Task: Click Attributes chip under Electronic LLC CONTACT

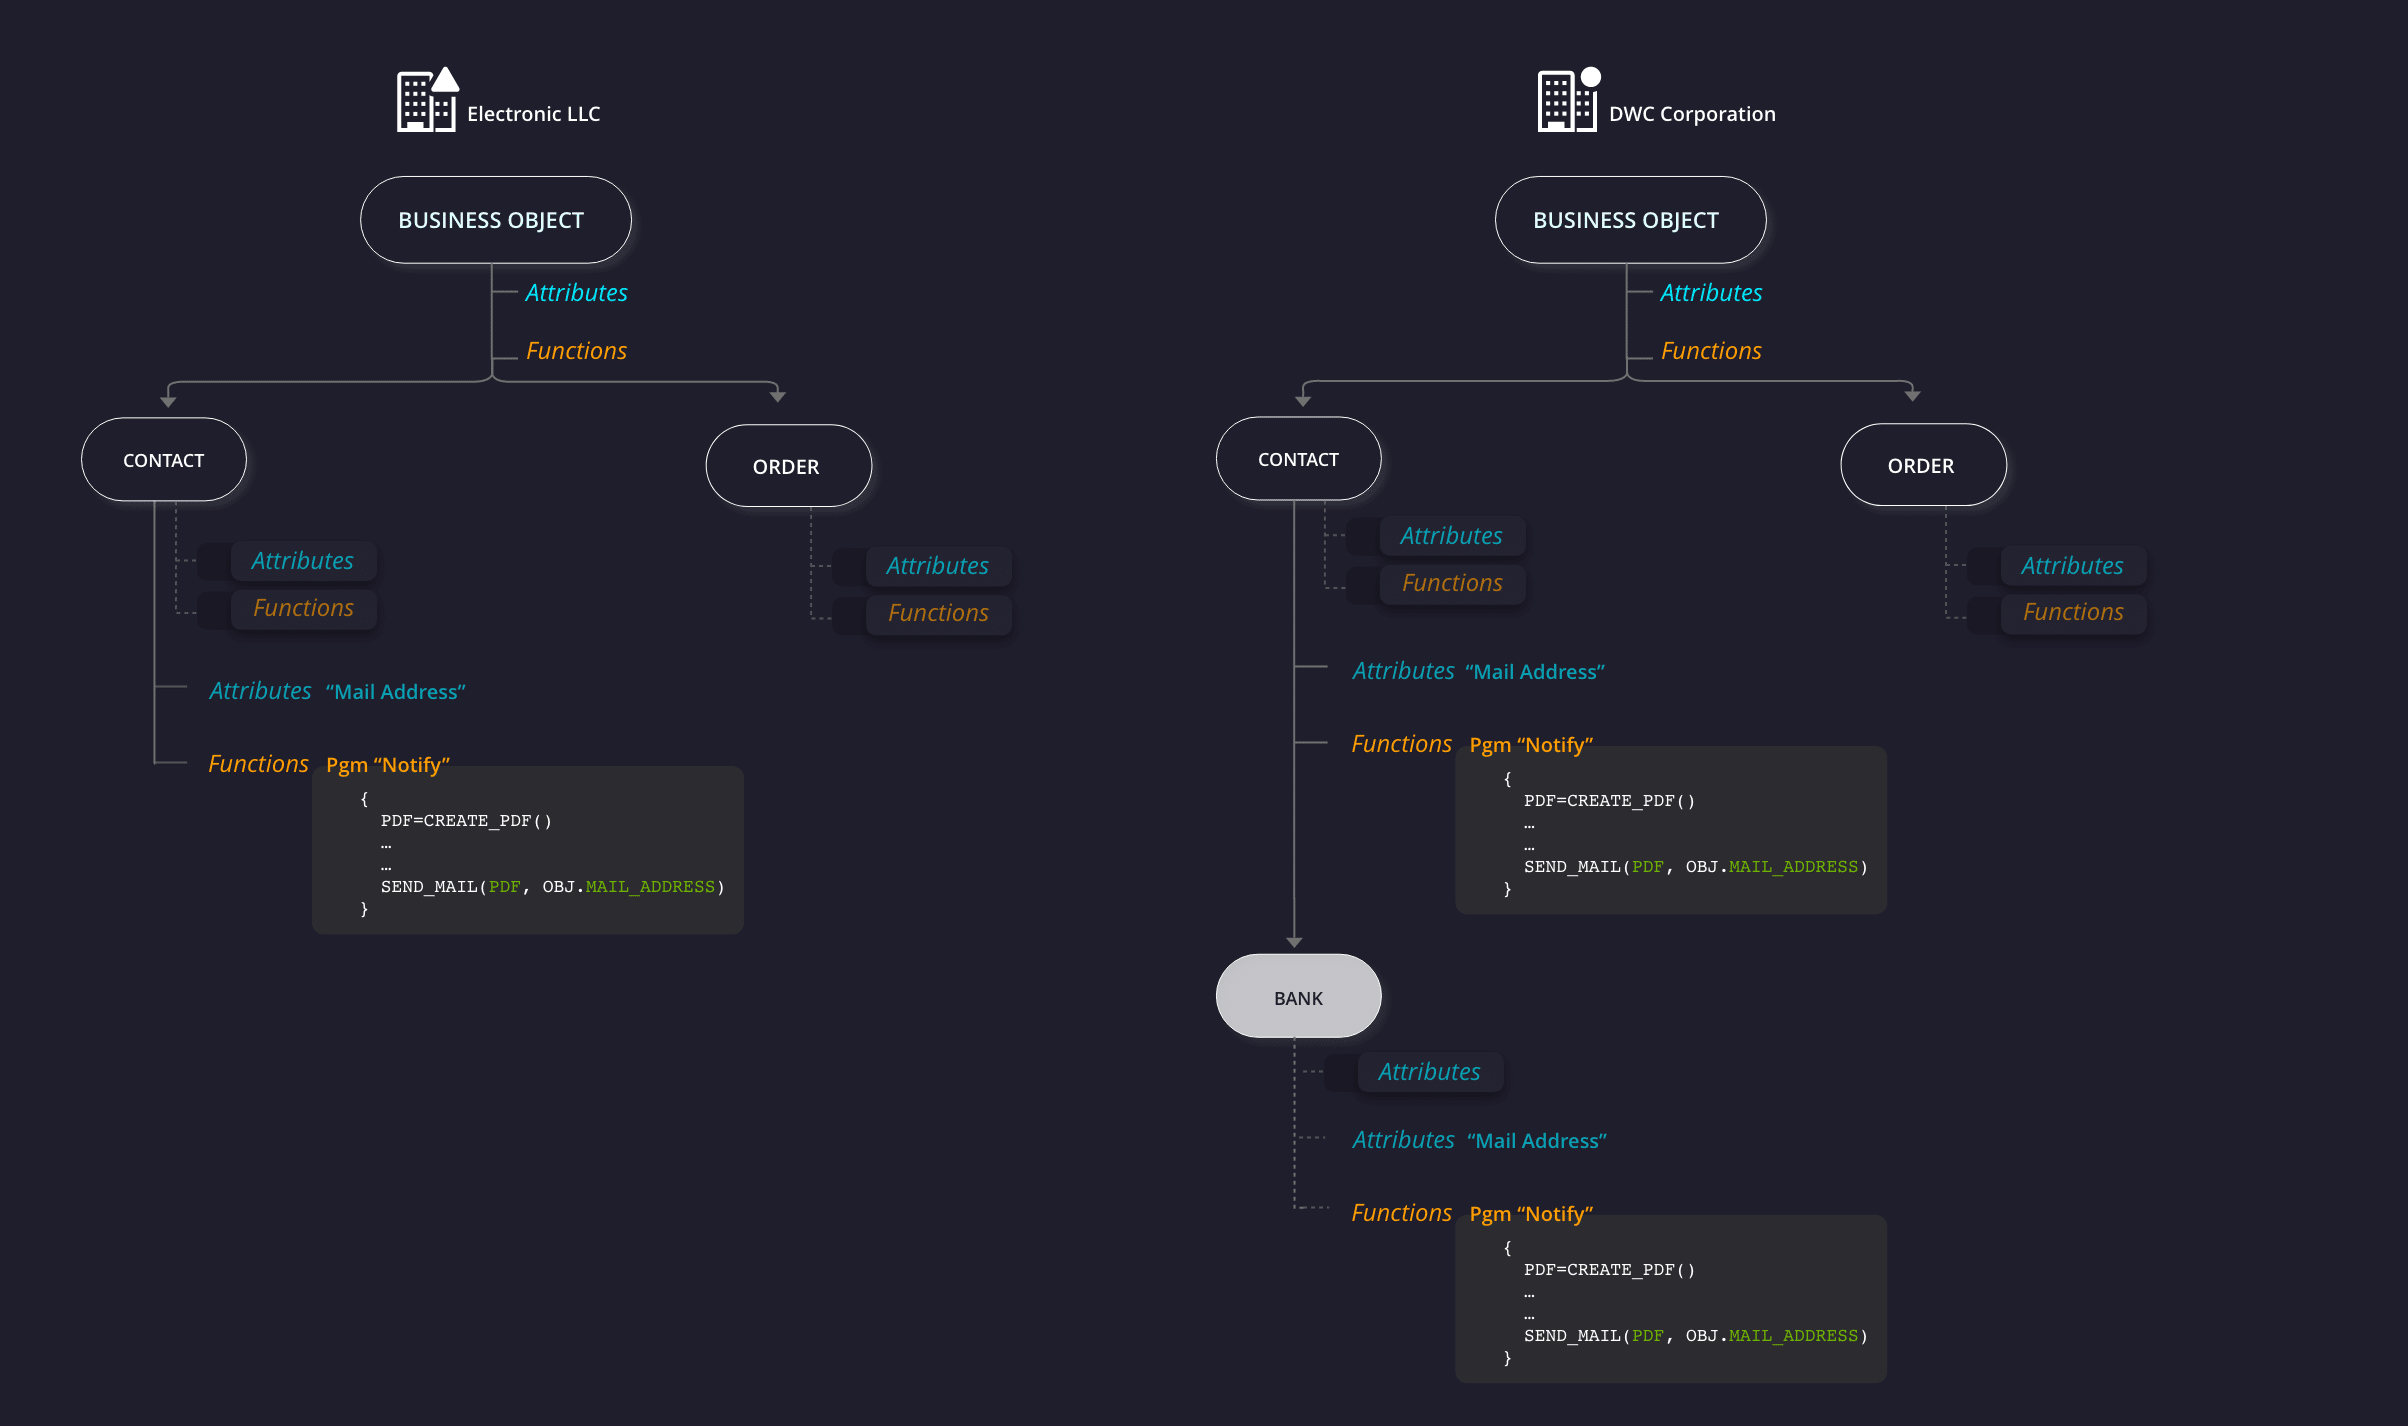Action: (303, 561)
